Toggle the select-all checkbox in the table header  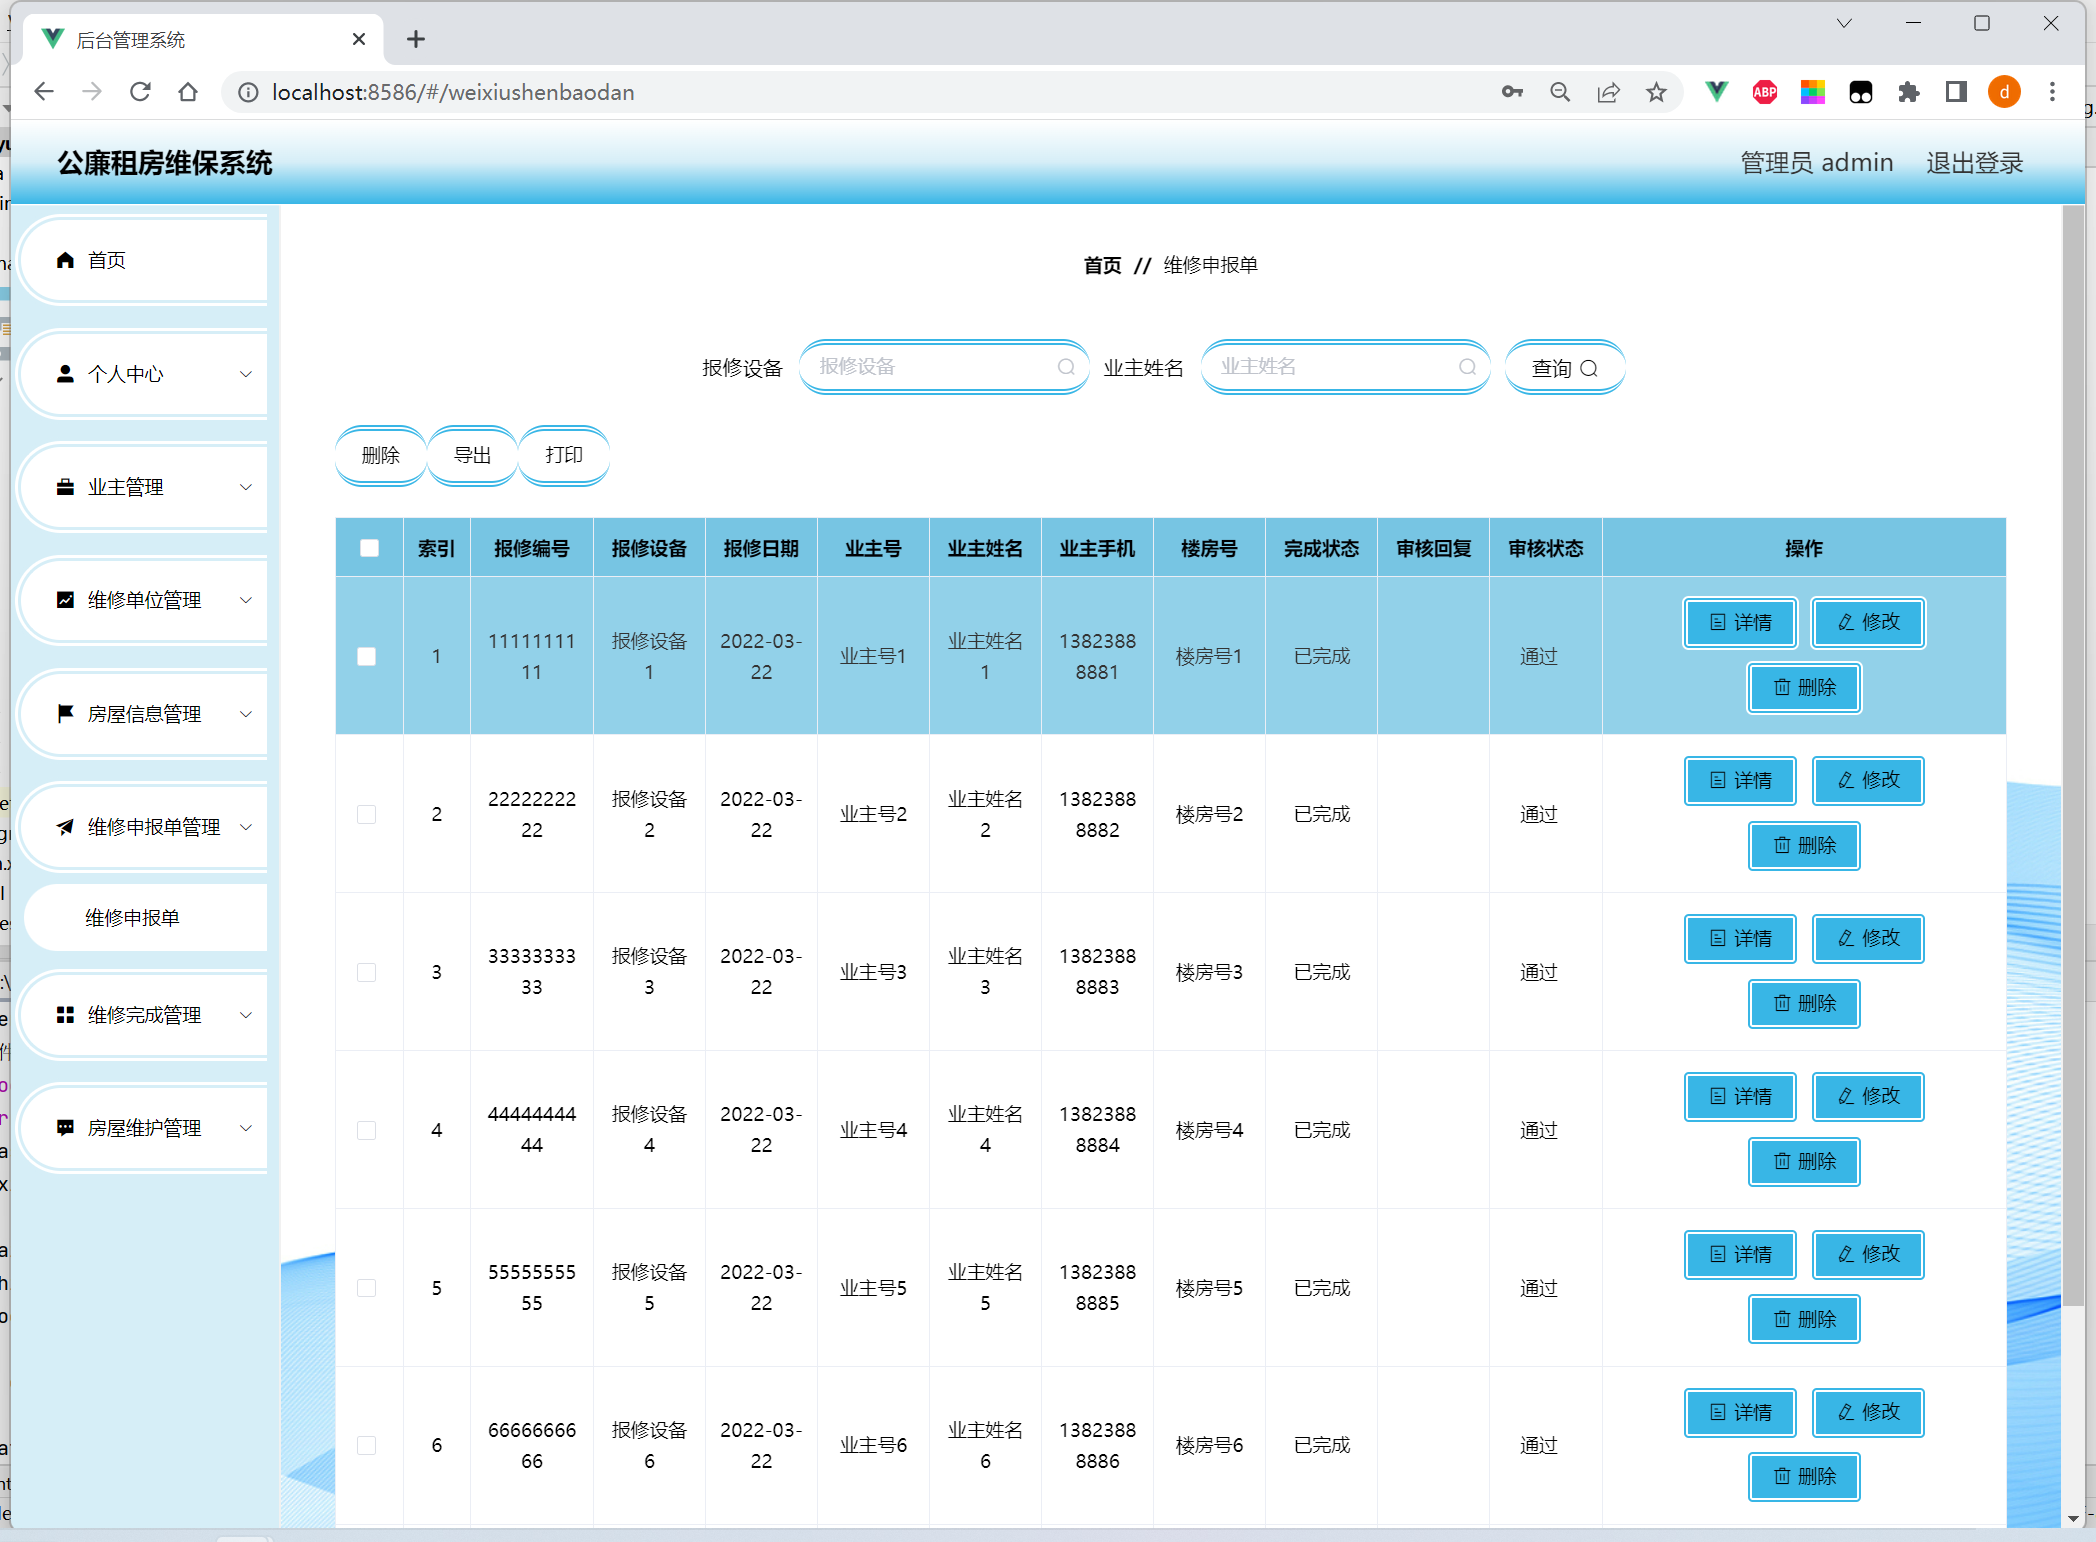(369, 548)
